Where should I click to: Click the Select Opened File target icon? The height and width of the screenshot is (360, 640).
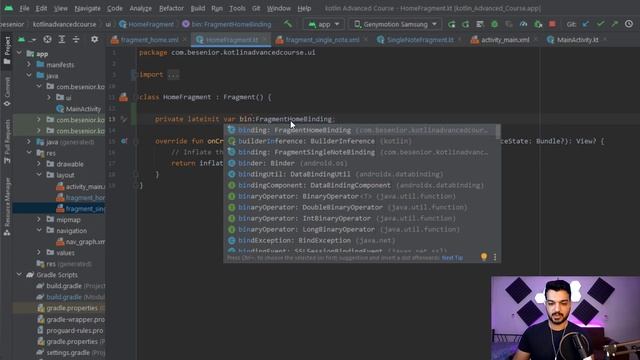pos(47,39)
